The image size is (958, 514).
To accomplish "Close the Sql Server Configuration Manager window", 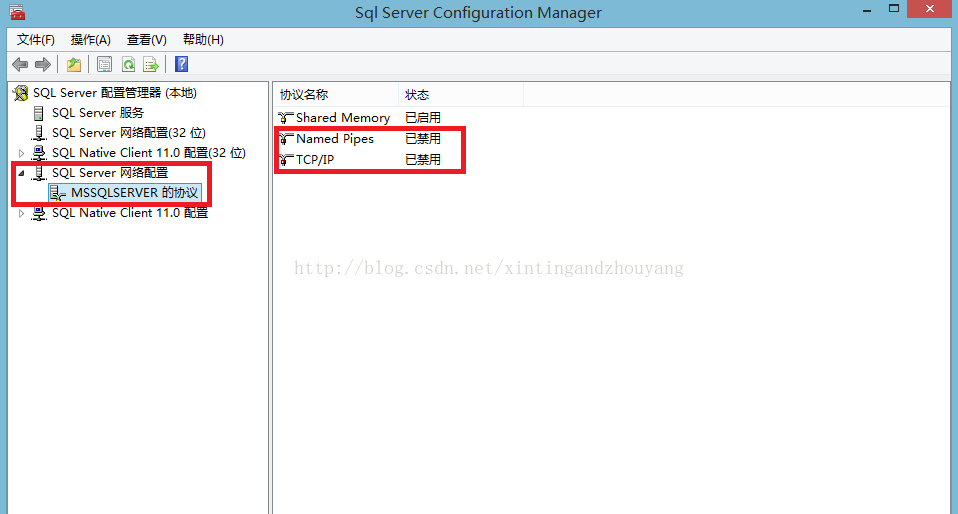I will coord(929,9).
